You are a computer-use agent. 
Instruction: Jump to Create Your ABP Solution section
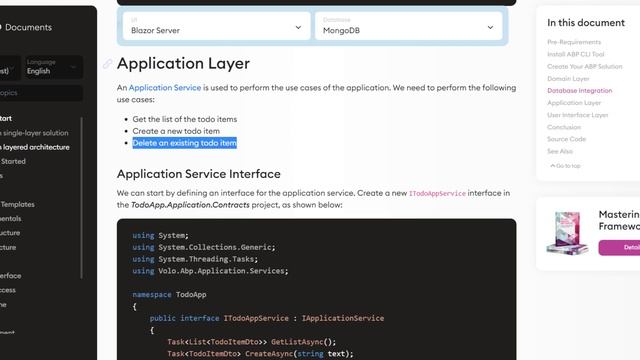[x=584, y=67]
